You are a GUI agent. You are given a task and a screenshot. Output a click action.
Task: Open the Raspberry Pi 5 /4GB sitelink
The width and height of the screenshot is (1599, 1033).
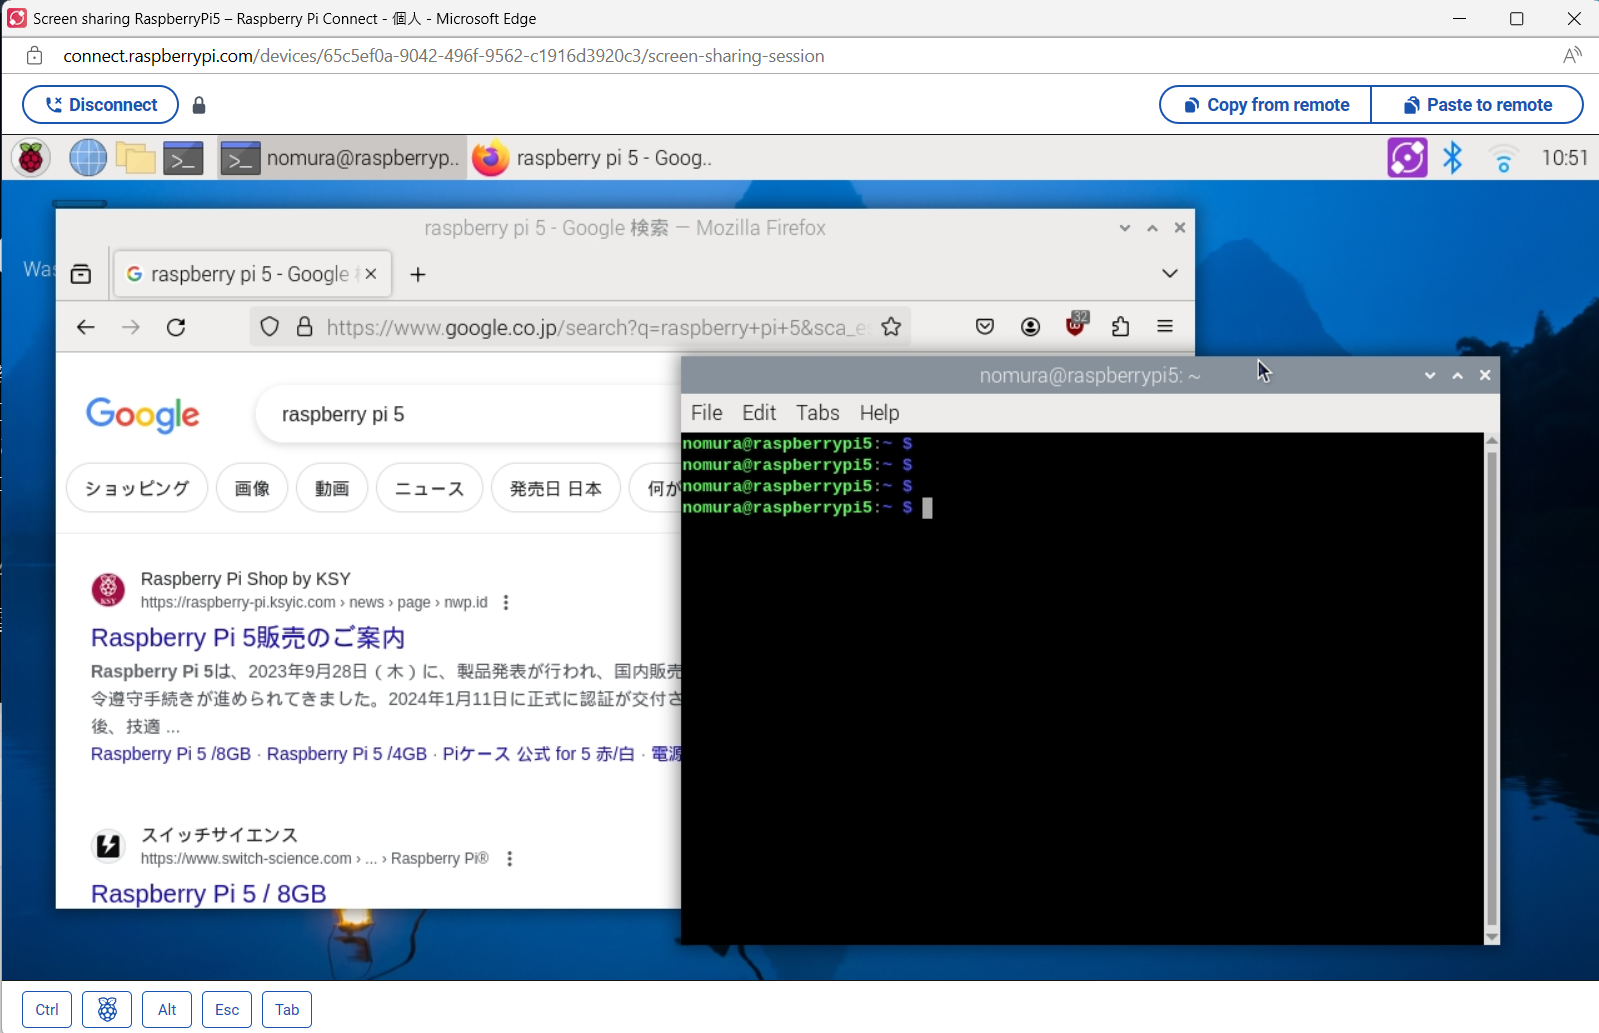coord(347,754)
